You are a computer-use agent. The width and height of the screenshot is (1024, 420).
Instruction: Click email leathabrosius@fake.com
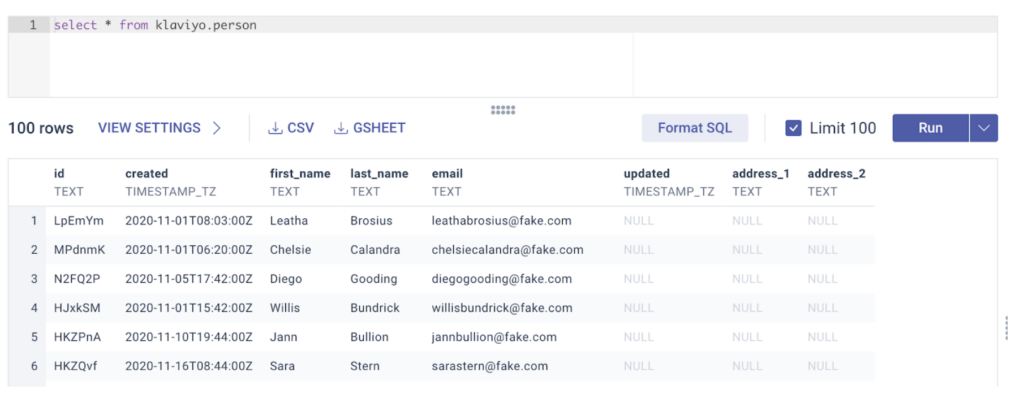(x=502, y=221)
